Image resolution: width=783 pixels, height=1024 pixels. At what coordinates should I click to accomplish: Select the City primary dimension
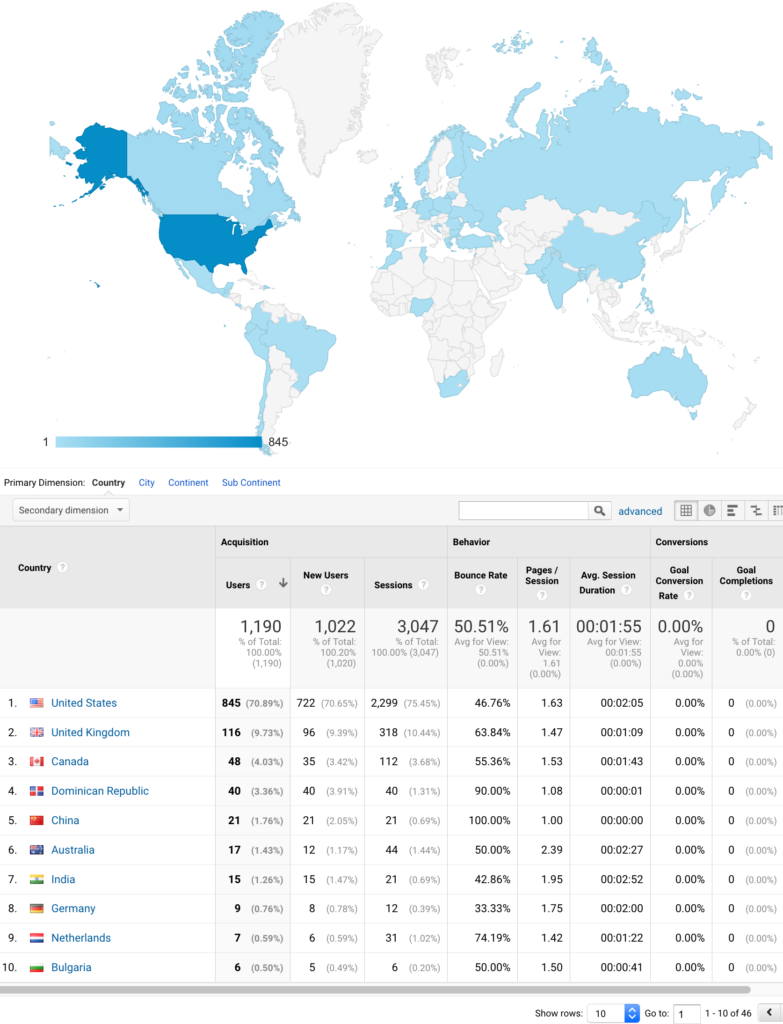(146, 483)
